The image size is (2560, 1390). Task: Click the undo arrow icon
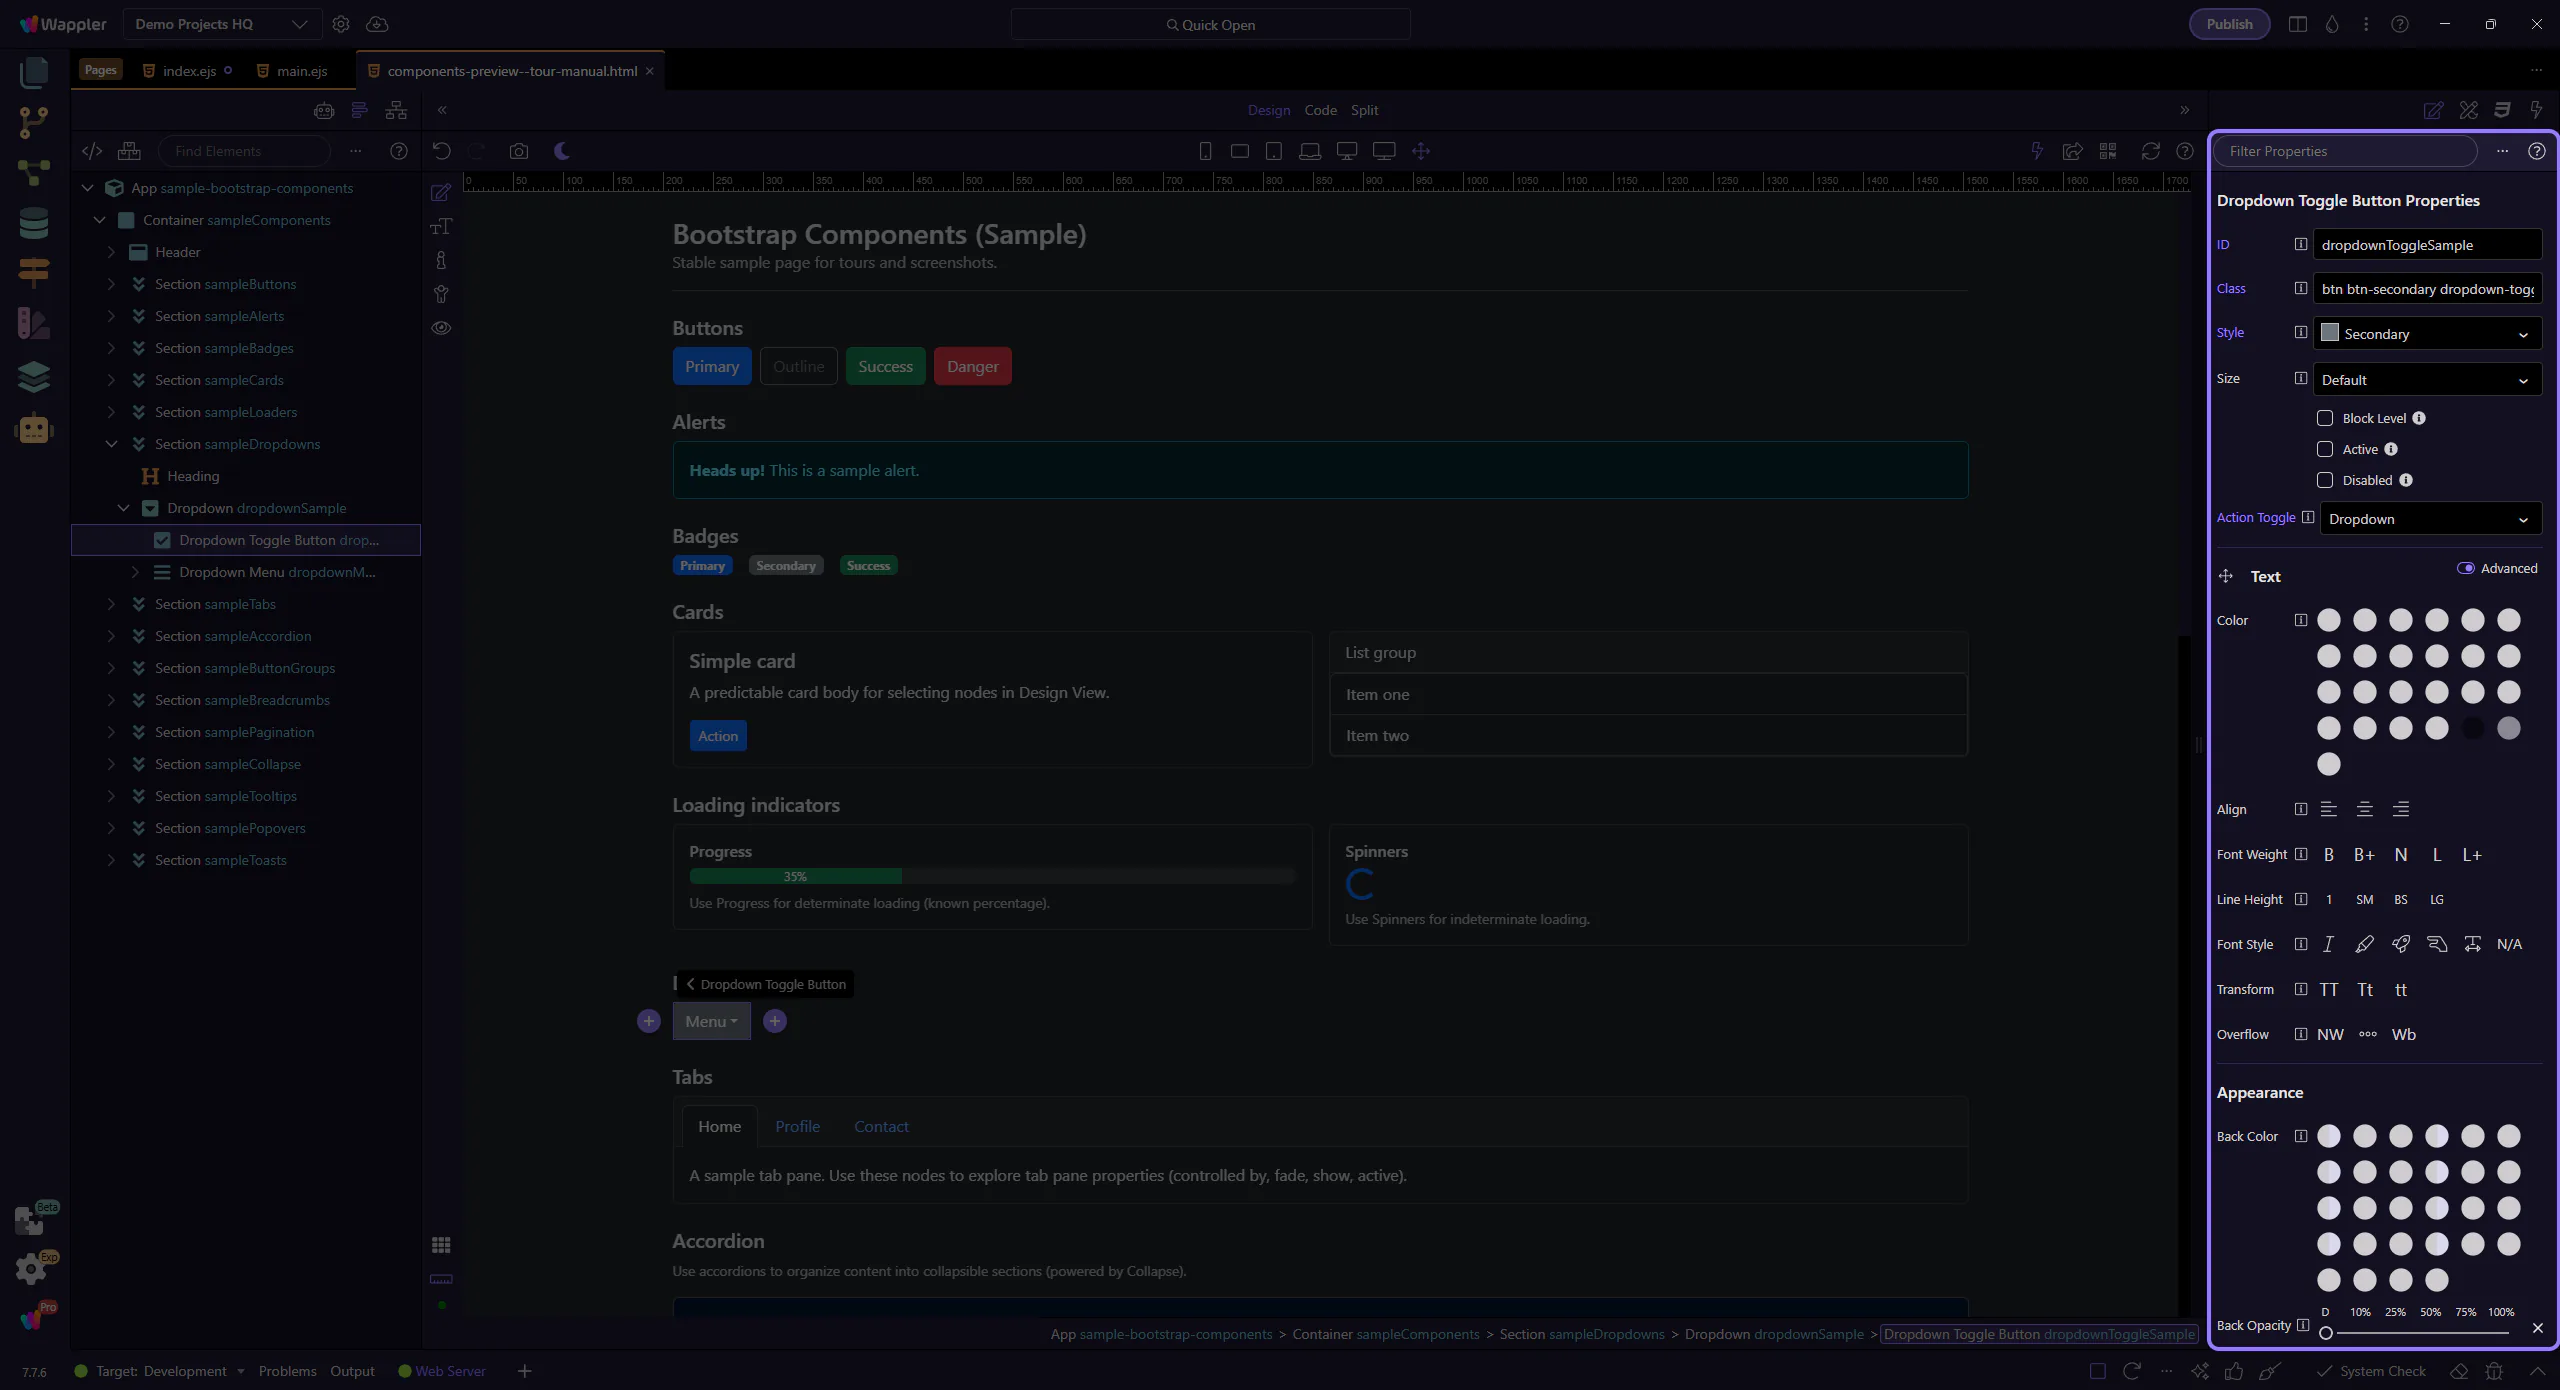[x=441, y=151]
